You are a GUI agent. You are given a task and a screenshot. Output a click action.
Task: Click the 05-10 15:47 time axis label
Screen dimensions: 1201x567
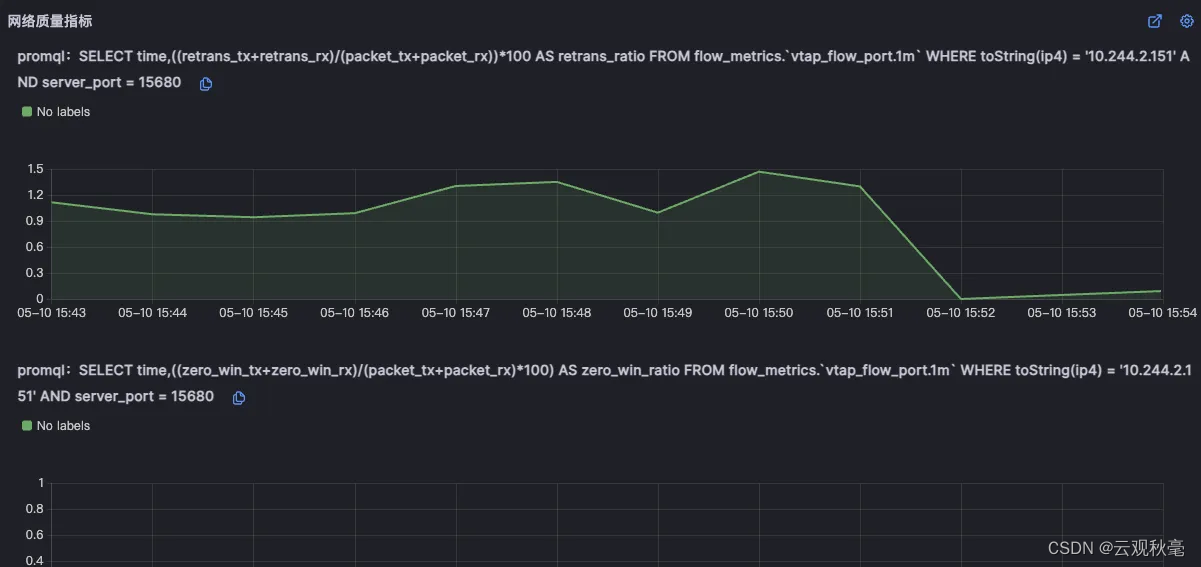456,313
